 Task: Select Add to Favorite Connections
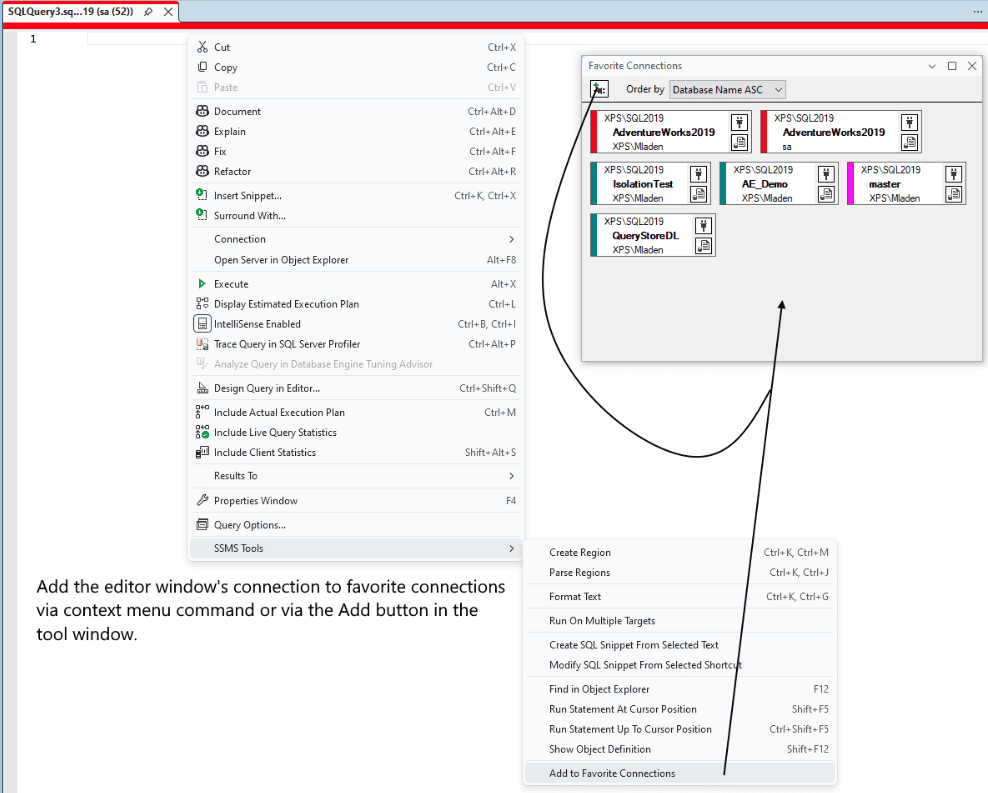pyautogui.click(x=612, y=773)
